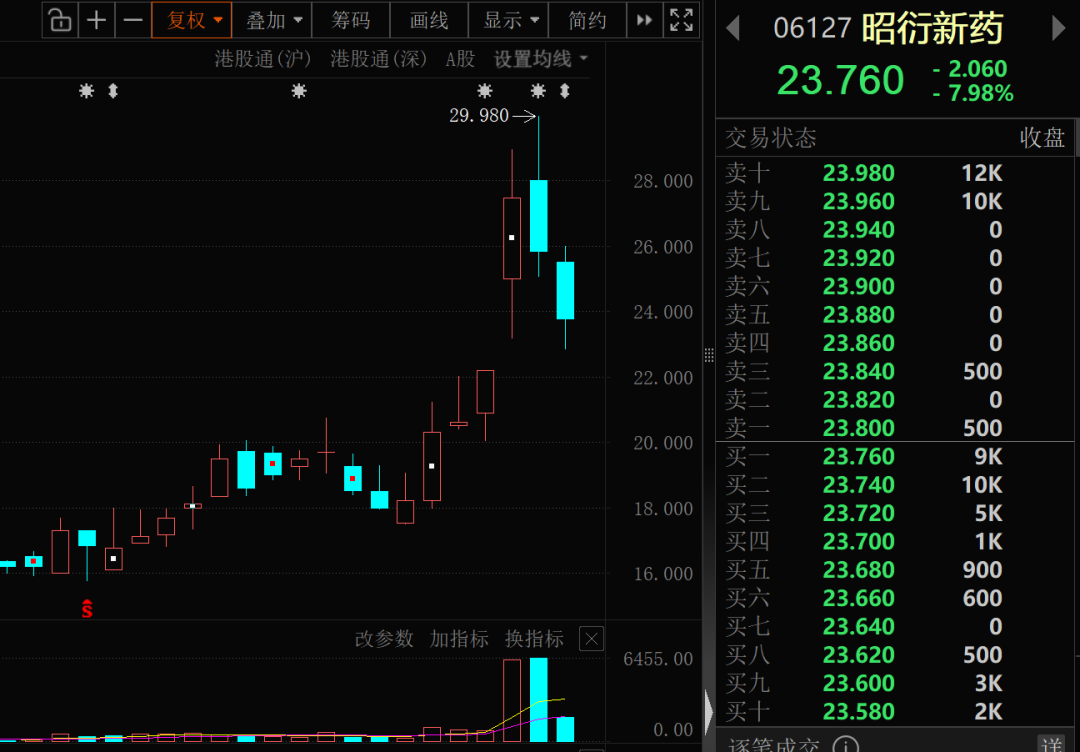Select 买十 row price 23.580

(859, 711)
